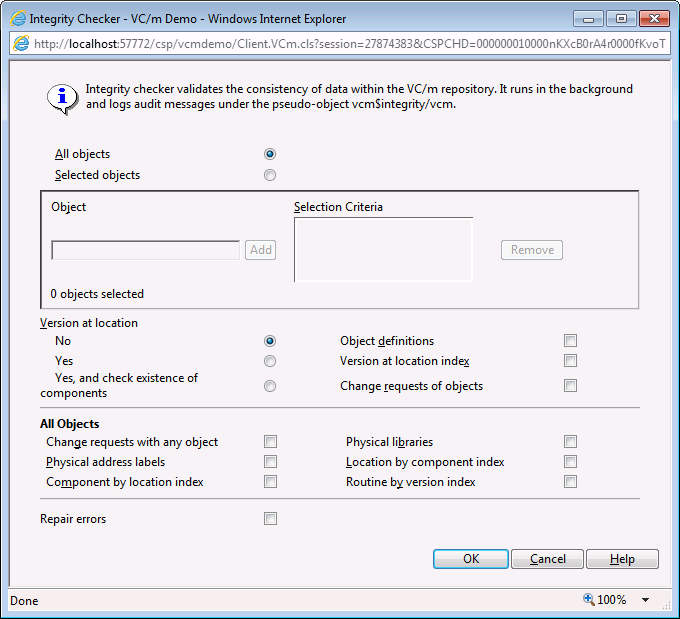The width and height of the screenshot is (680, 619).
Task: Click the Object input field
Action: pos(145,250)
